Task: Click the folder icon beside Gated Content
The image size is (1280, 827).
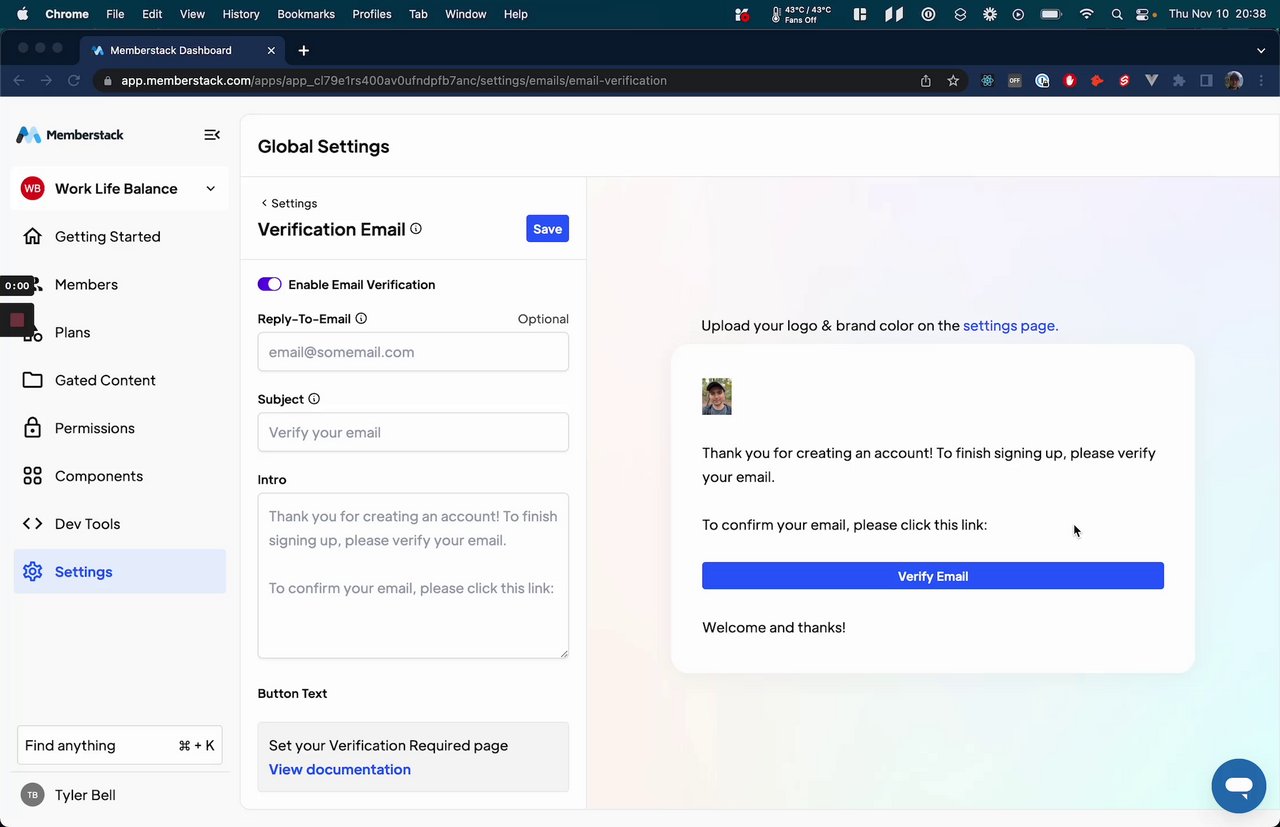Action: click(33, 380)
